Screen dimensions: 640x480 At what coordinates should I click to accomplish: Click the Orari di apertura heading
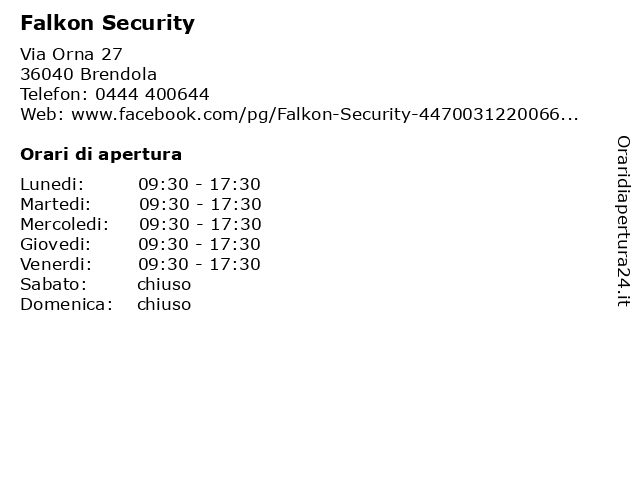pos(101,155)
